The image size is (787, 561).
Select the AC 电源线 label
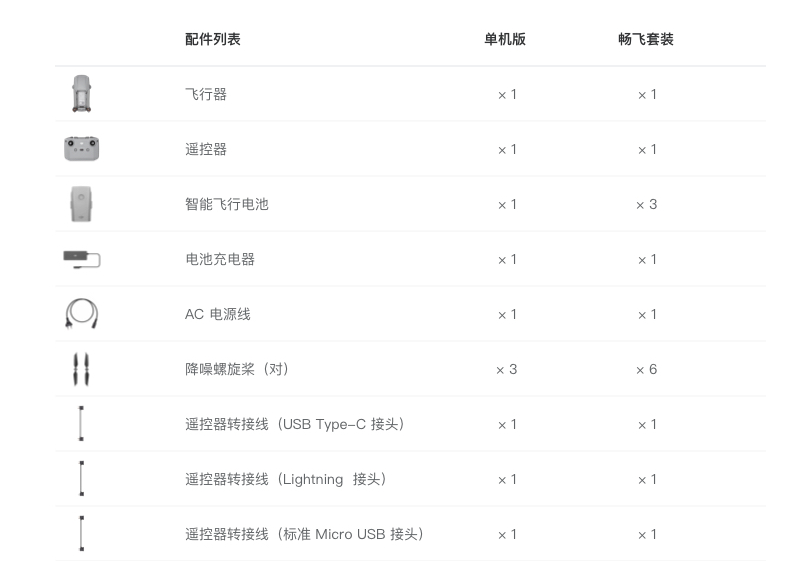218,314
